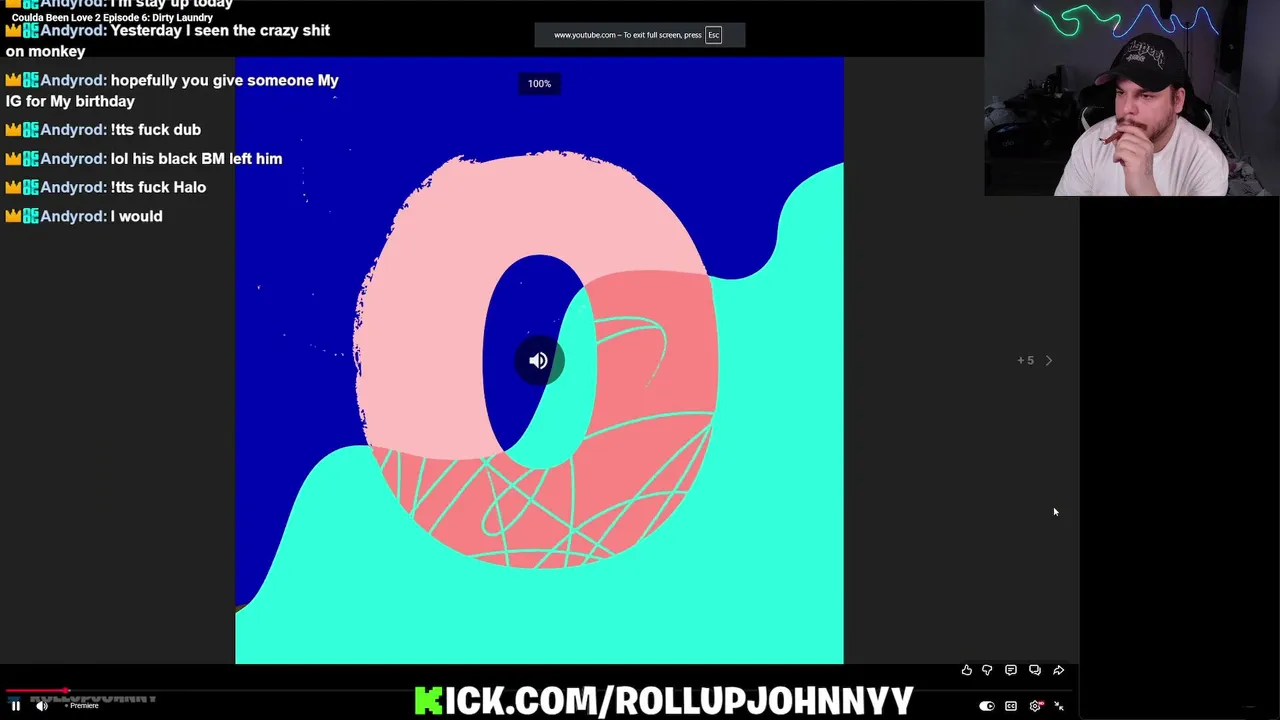Click the 100% zoom indicator
The width and height of the screenshot is (1280, 720).
[x=539, y=84]
